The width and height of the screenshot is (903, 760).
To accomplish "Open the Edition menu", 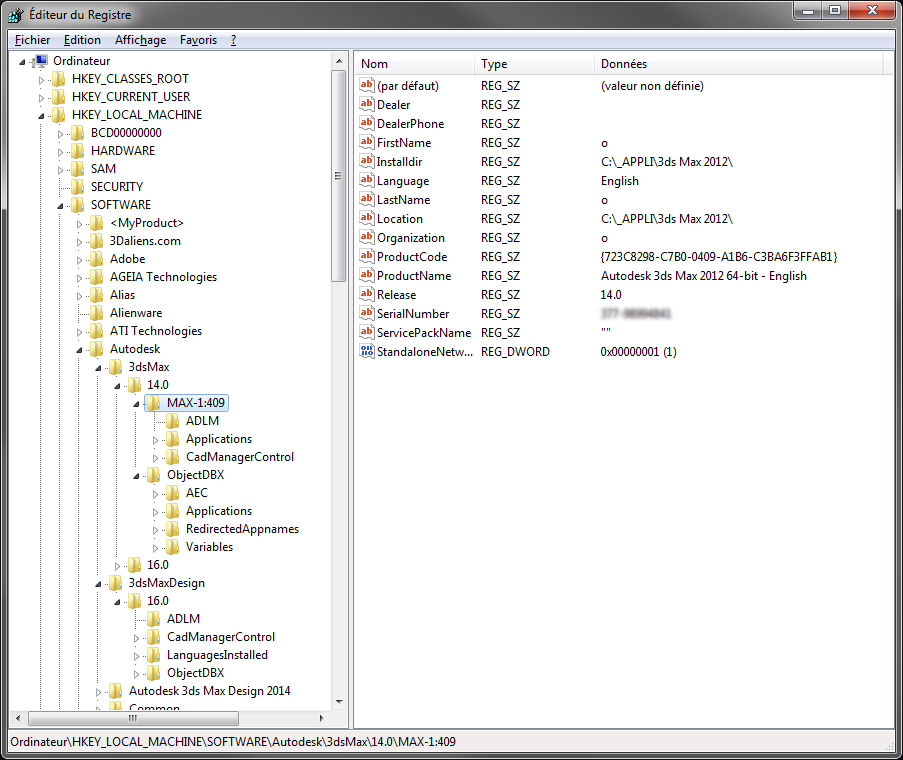I will coord(82,40).
